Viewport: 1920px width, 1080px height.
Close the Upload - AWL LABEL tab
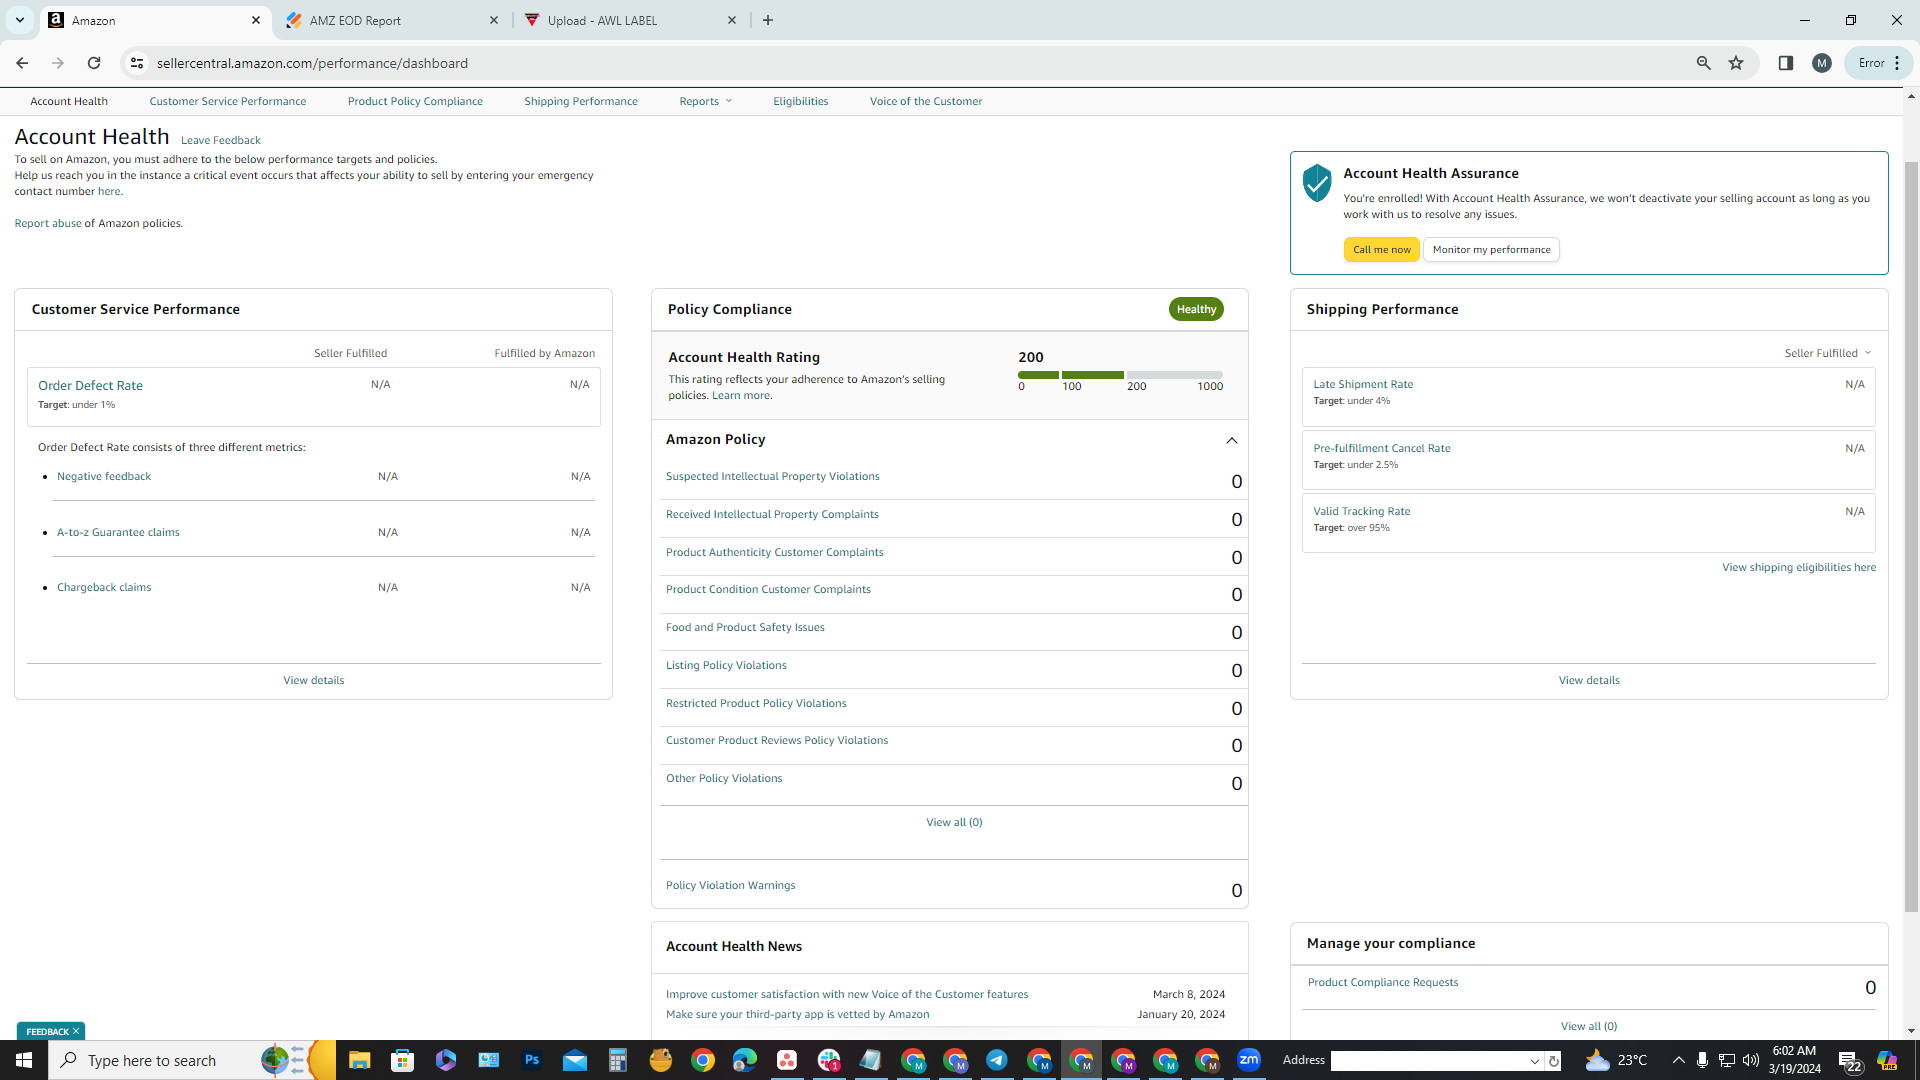pyautogui.click(x=732, y=20)
